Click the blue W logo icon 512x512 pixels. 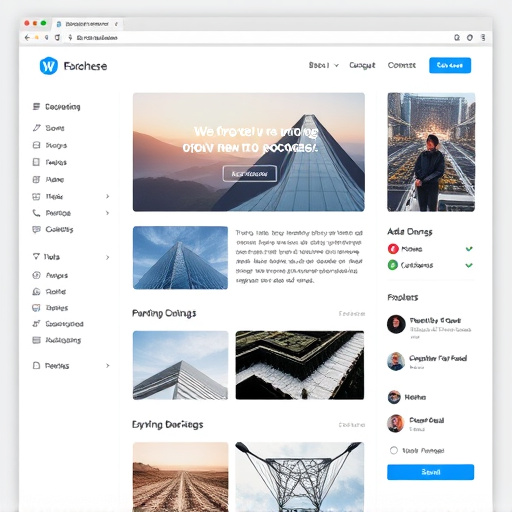click(x=49, y=66)
